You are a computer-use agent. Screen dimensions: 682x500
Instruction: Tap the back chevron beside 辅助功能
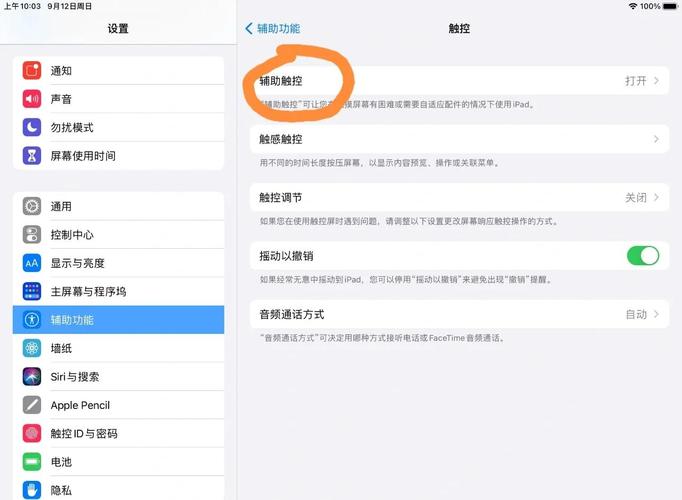coord(249,29)
